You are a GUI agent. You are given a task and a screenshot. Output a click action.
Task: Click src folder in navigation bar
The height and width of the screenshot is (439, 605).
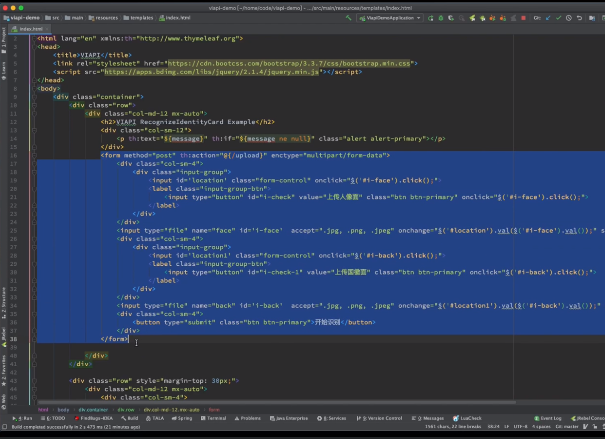point(52,18)
